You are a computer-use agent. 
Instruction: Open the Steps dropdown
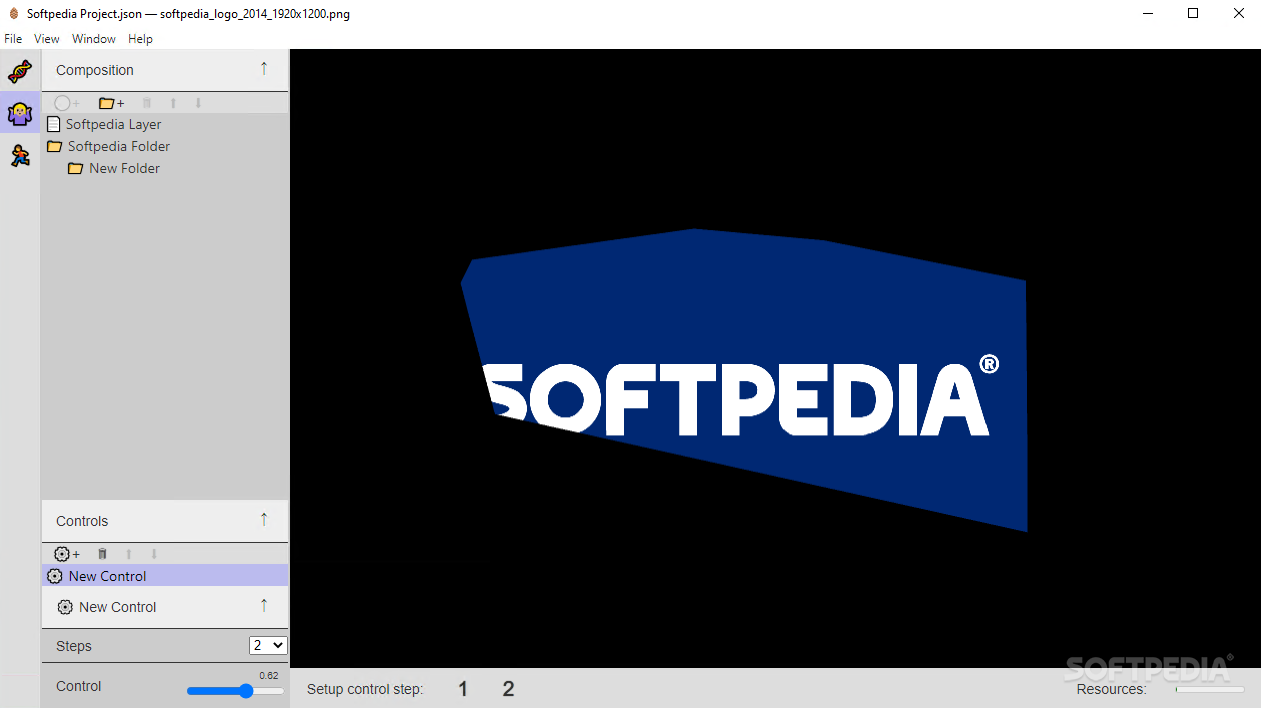[x=268, y=646]
